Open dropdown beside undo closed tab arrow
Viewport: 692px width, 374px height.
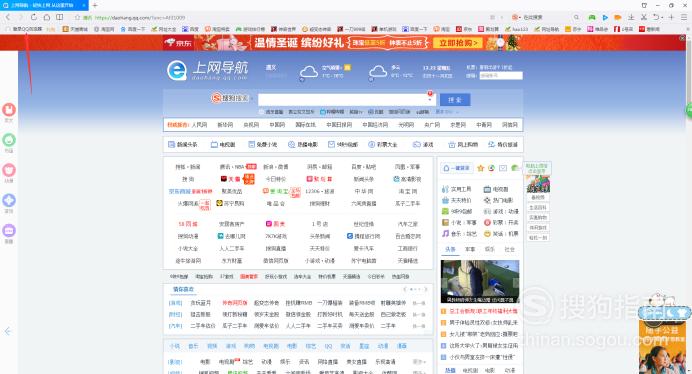[662, 17]
